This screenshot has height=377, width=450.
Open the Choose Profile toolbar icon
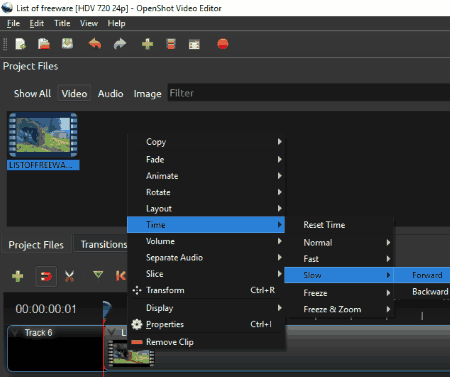pos(171,44)
